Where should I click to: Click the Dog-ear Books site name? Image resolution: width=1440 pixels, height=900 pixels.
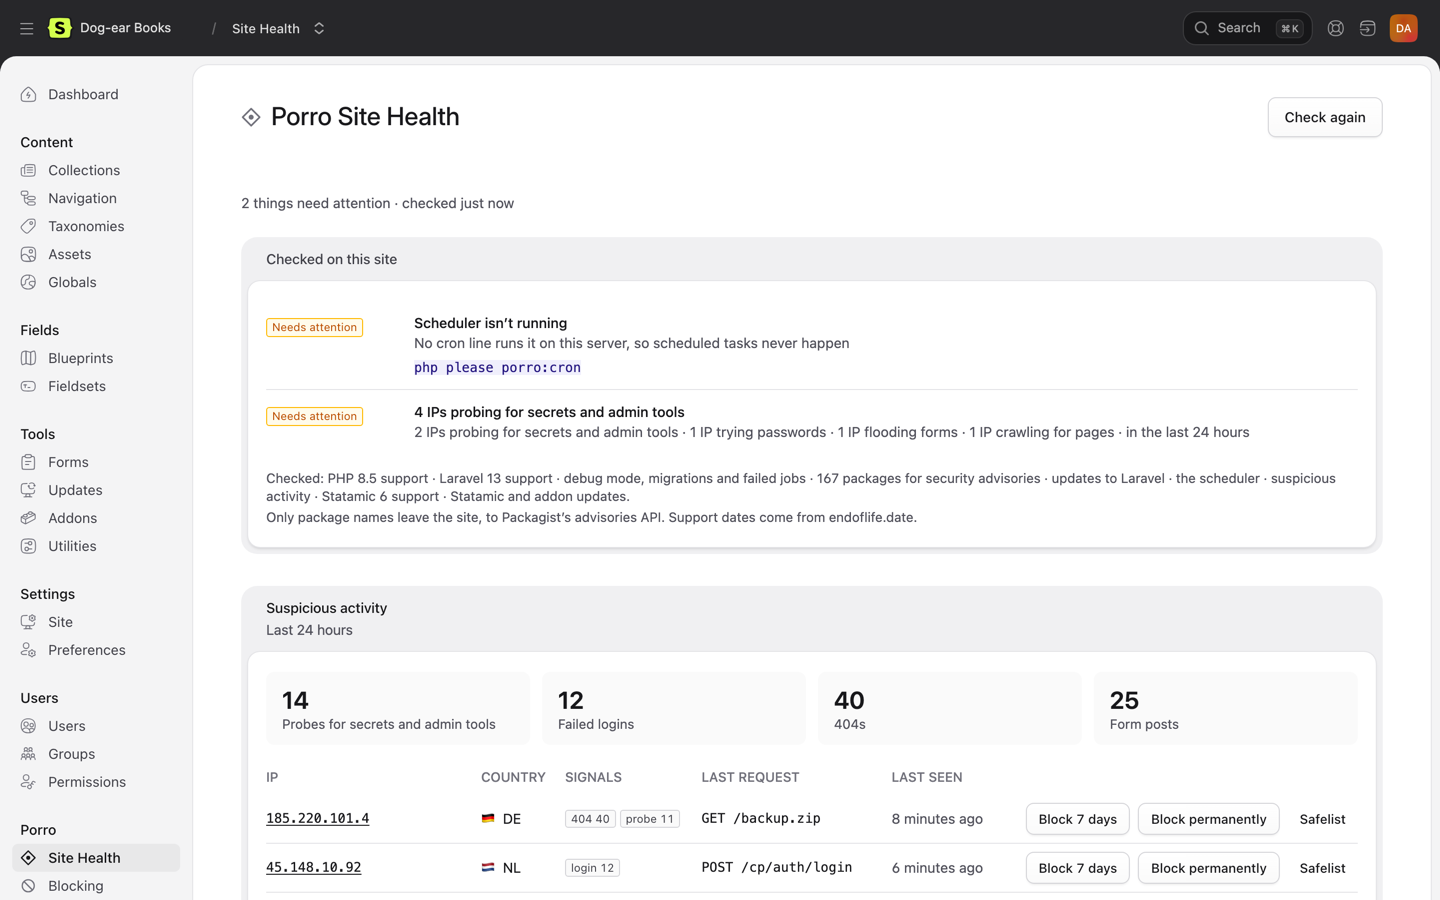click(x=125, y=28)
